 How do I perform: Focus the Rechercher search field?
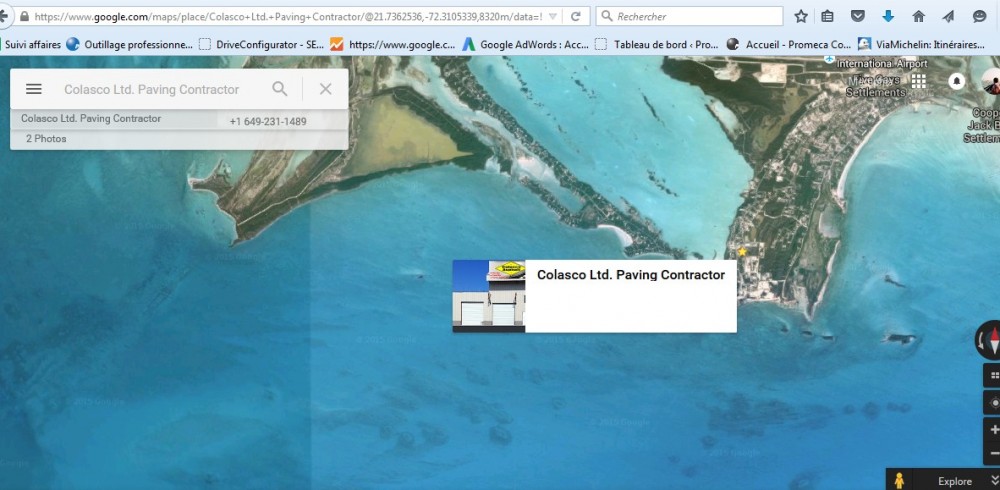coord(689,17)
